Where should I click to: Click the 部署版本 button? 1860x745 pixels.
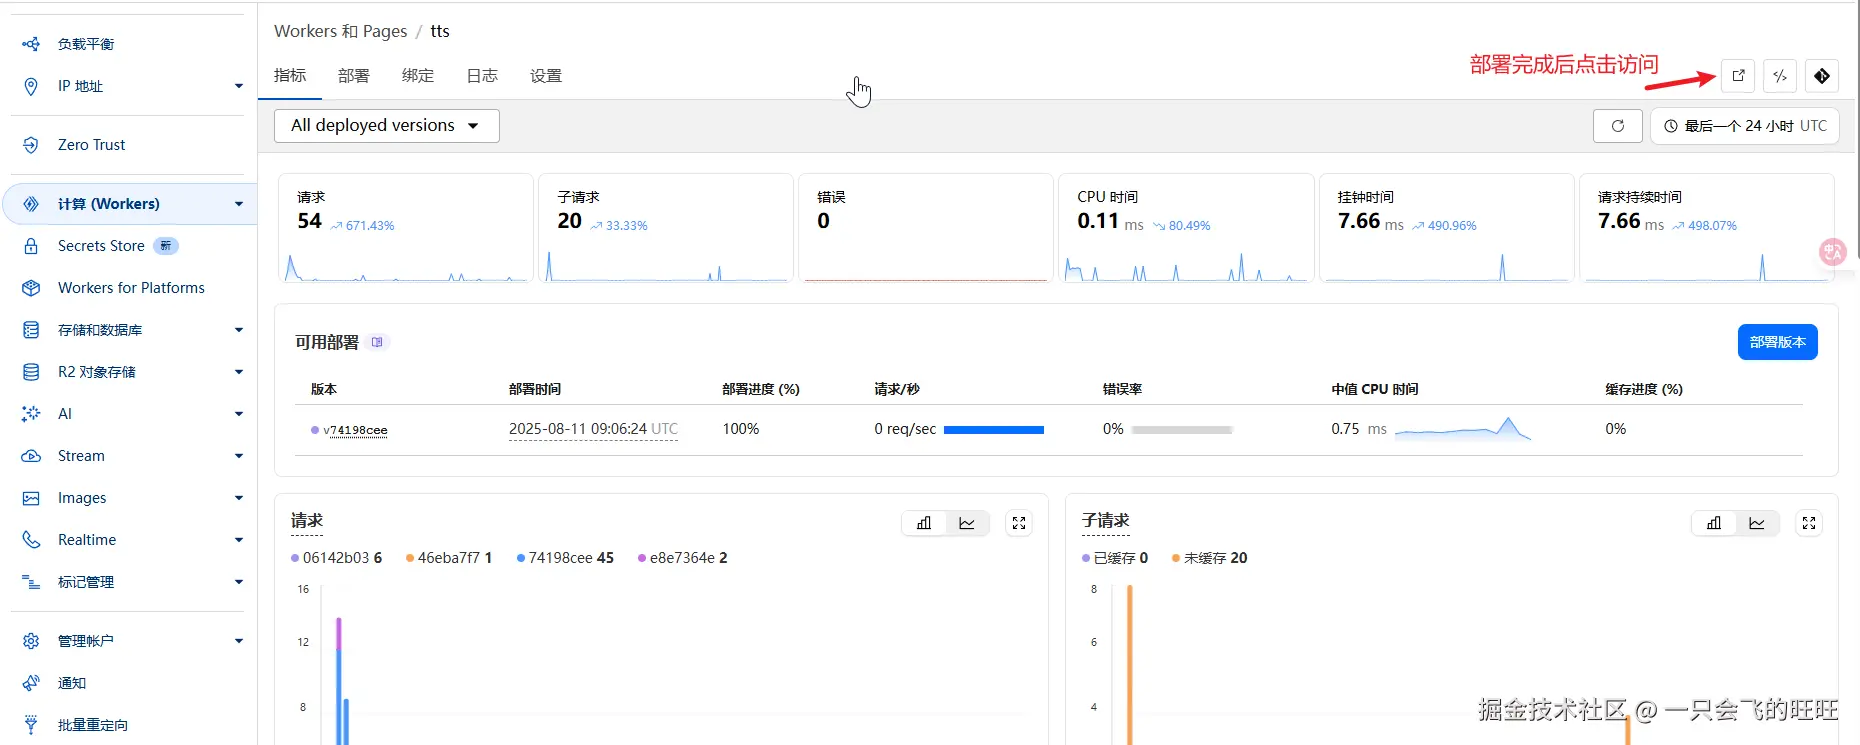point(1778,342)
